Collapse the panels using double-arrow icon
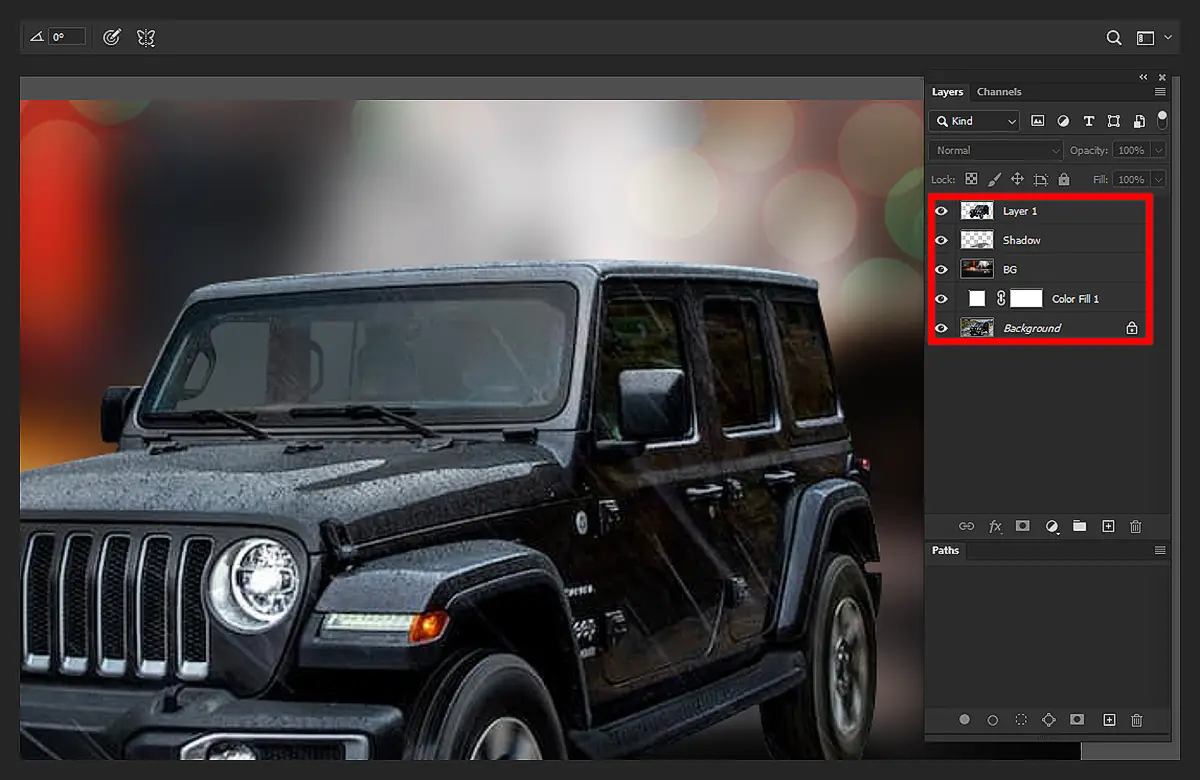 point(1144,77)
